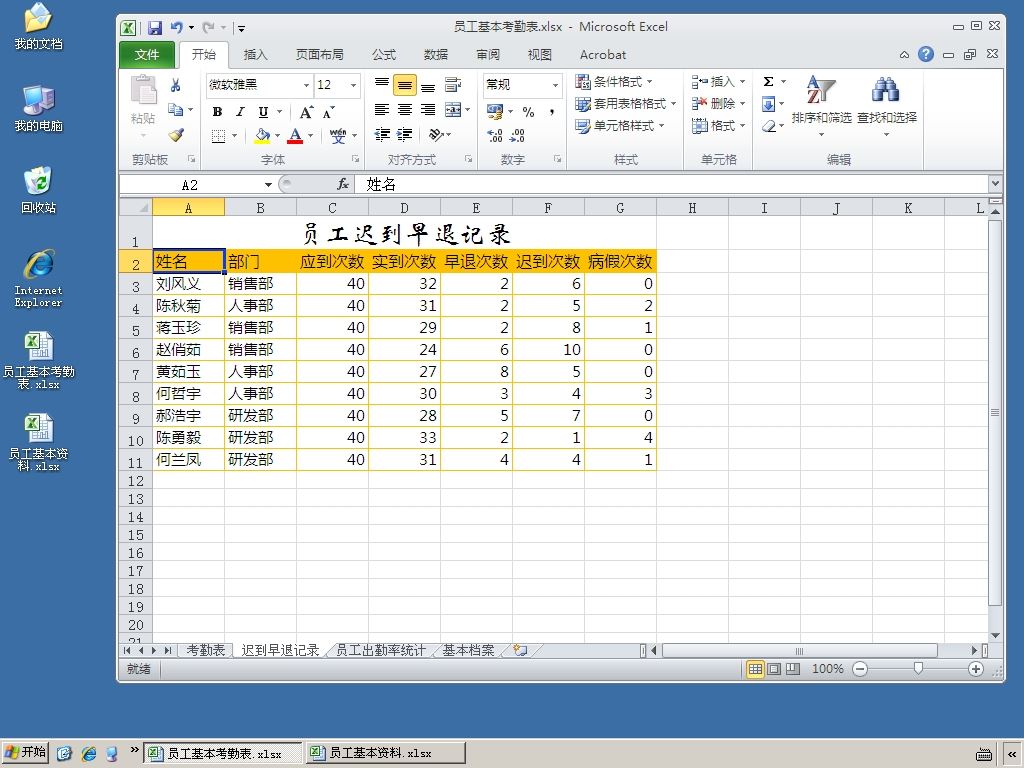The width and height of the screenshot is (1024, 768).
Task: Undo the last action
Action: click(x=176, y=27)
